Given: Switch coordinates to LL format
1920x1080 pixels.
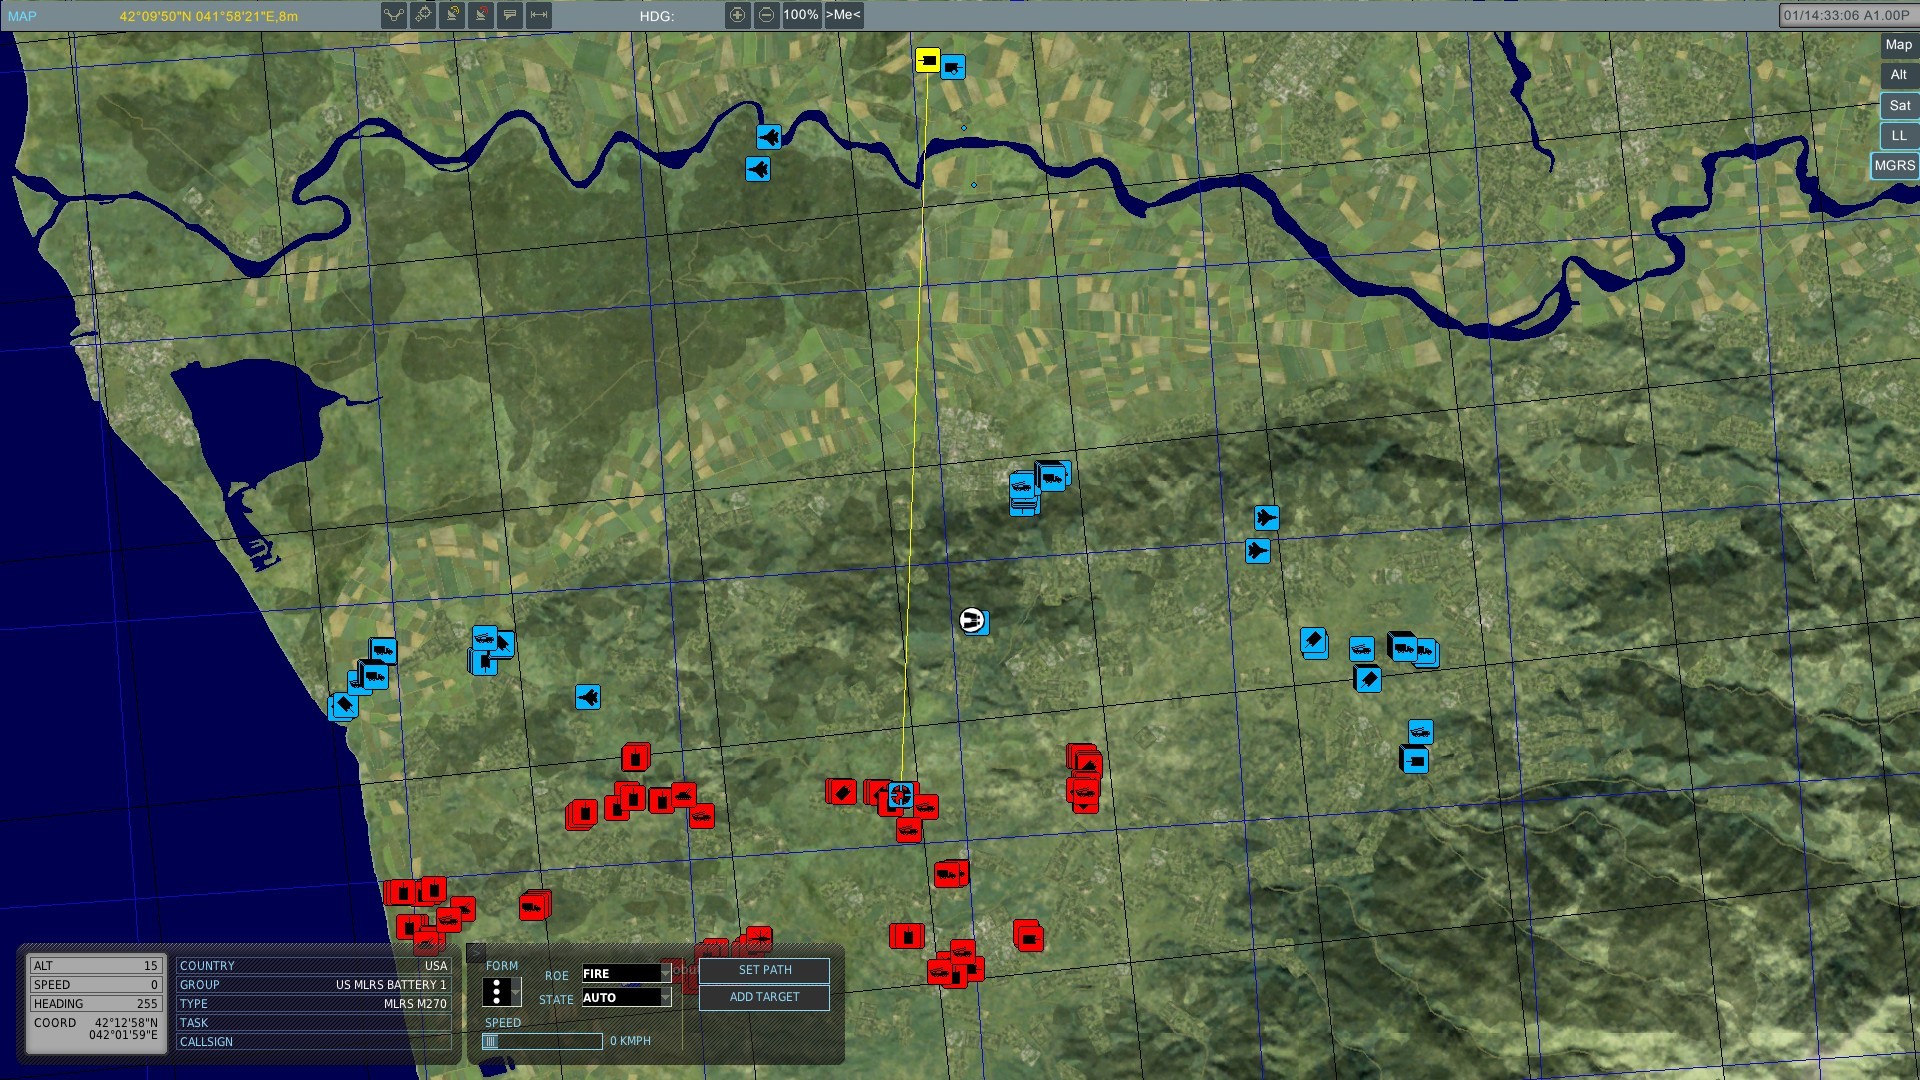Looking at the screenshot, I should [1897, 135].
